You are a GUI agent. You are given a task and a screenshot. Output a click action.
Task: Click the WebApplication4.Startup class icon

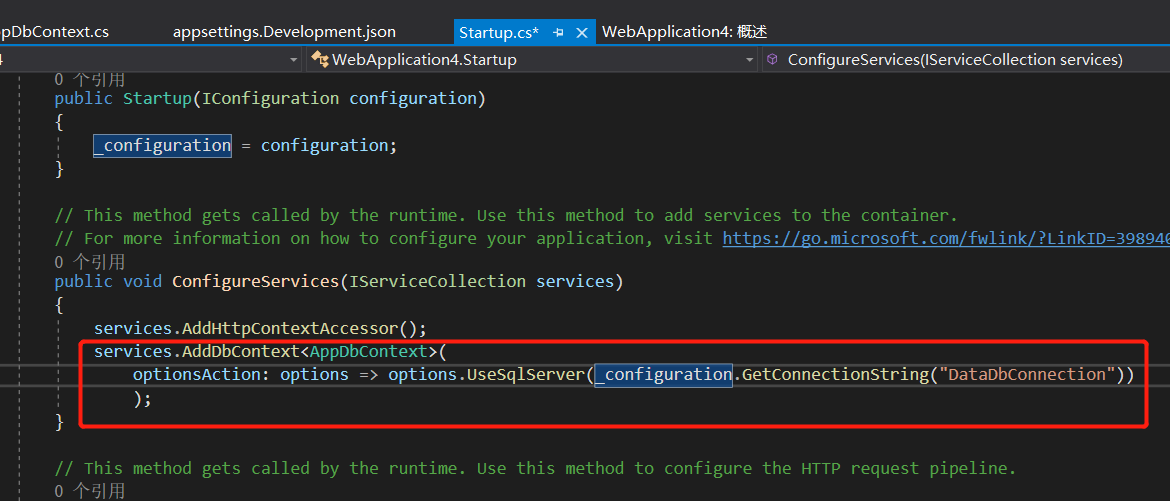point(320,60)
